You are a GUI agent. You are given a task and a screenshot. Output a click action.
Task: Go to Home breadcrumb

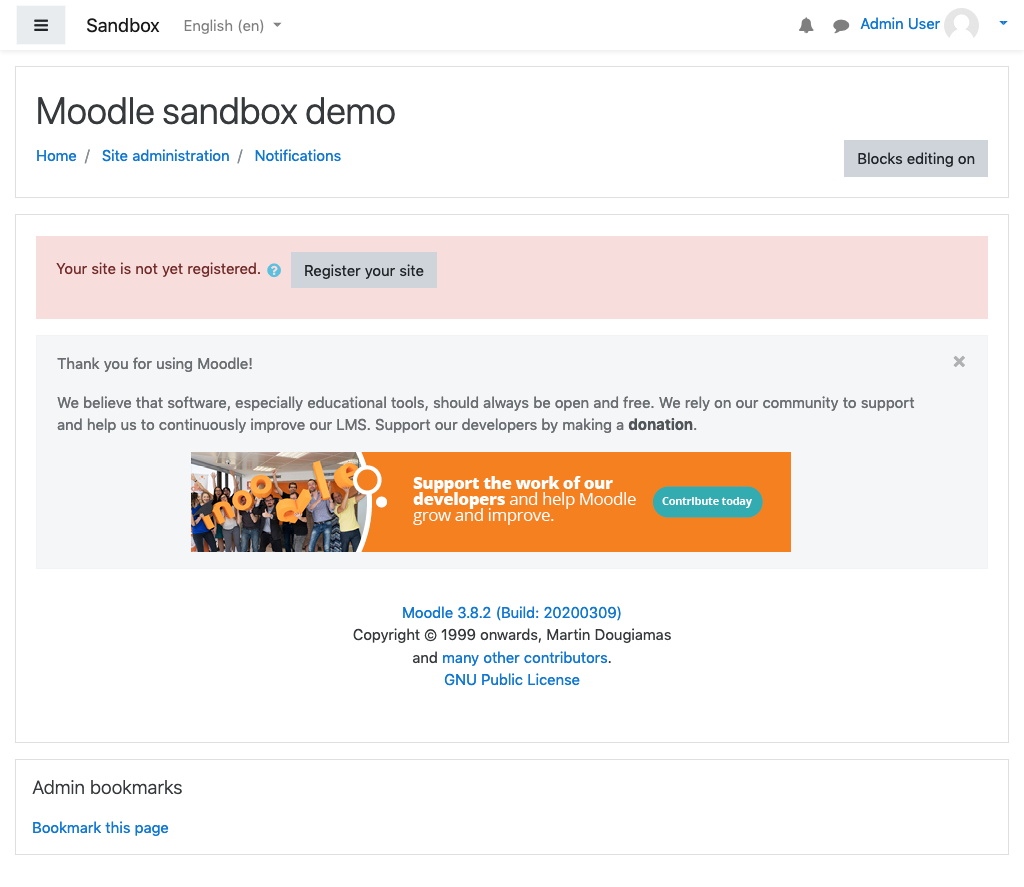tap(56, 156)
